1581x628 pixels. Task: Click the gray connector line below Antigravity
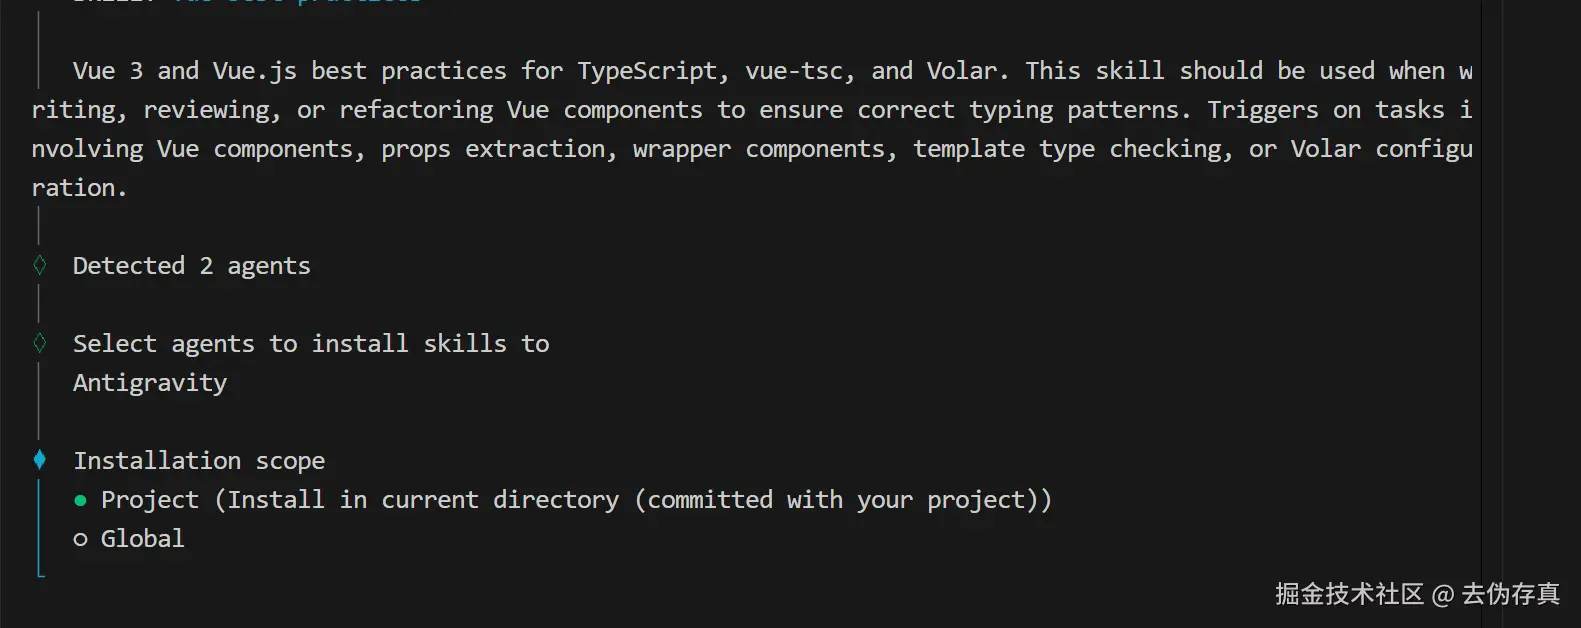click(x=39, y=415)
